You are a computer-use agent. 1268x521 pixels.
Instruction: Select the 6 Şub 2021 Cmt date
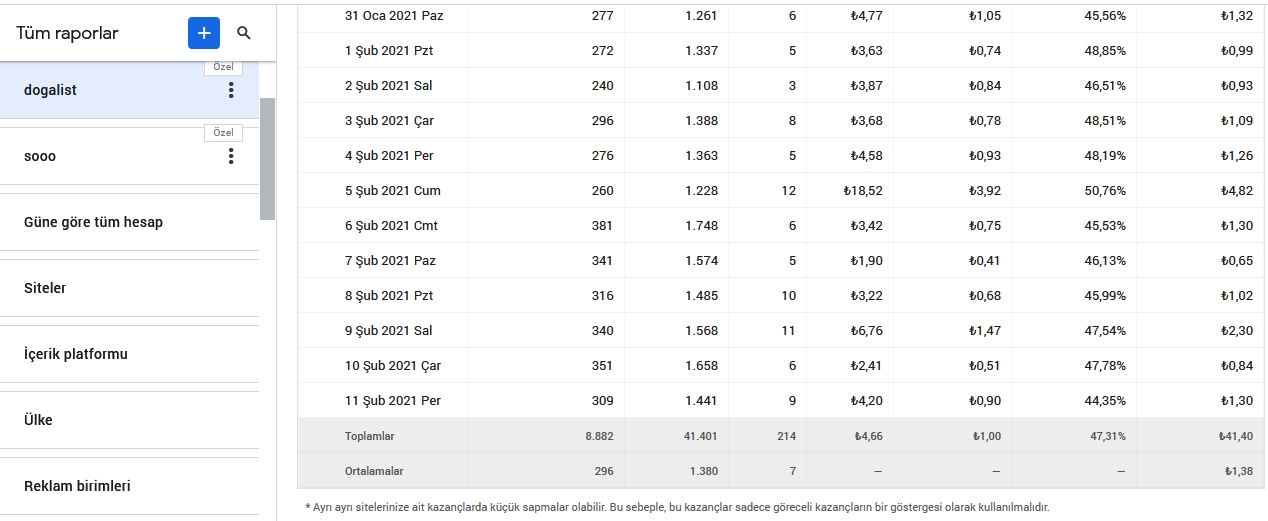(392, 226)
